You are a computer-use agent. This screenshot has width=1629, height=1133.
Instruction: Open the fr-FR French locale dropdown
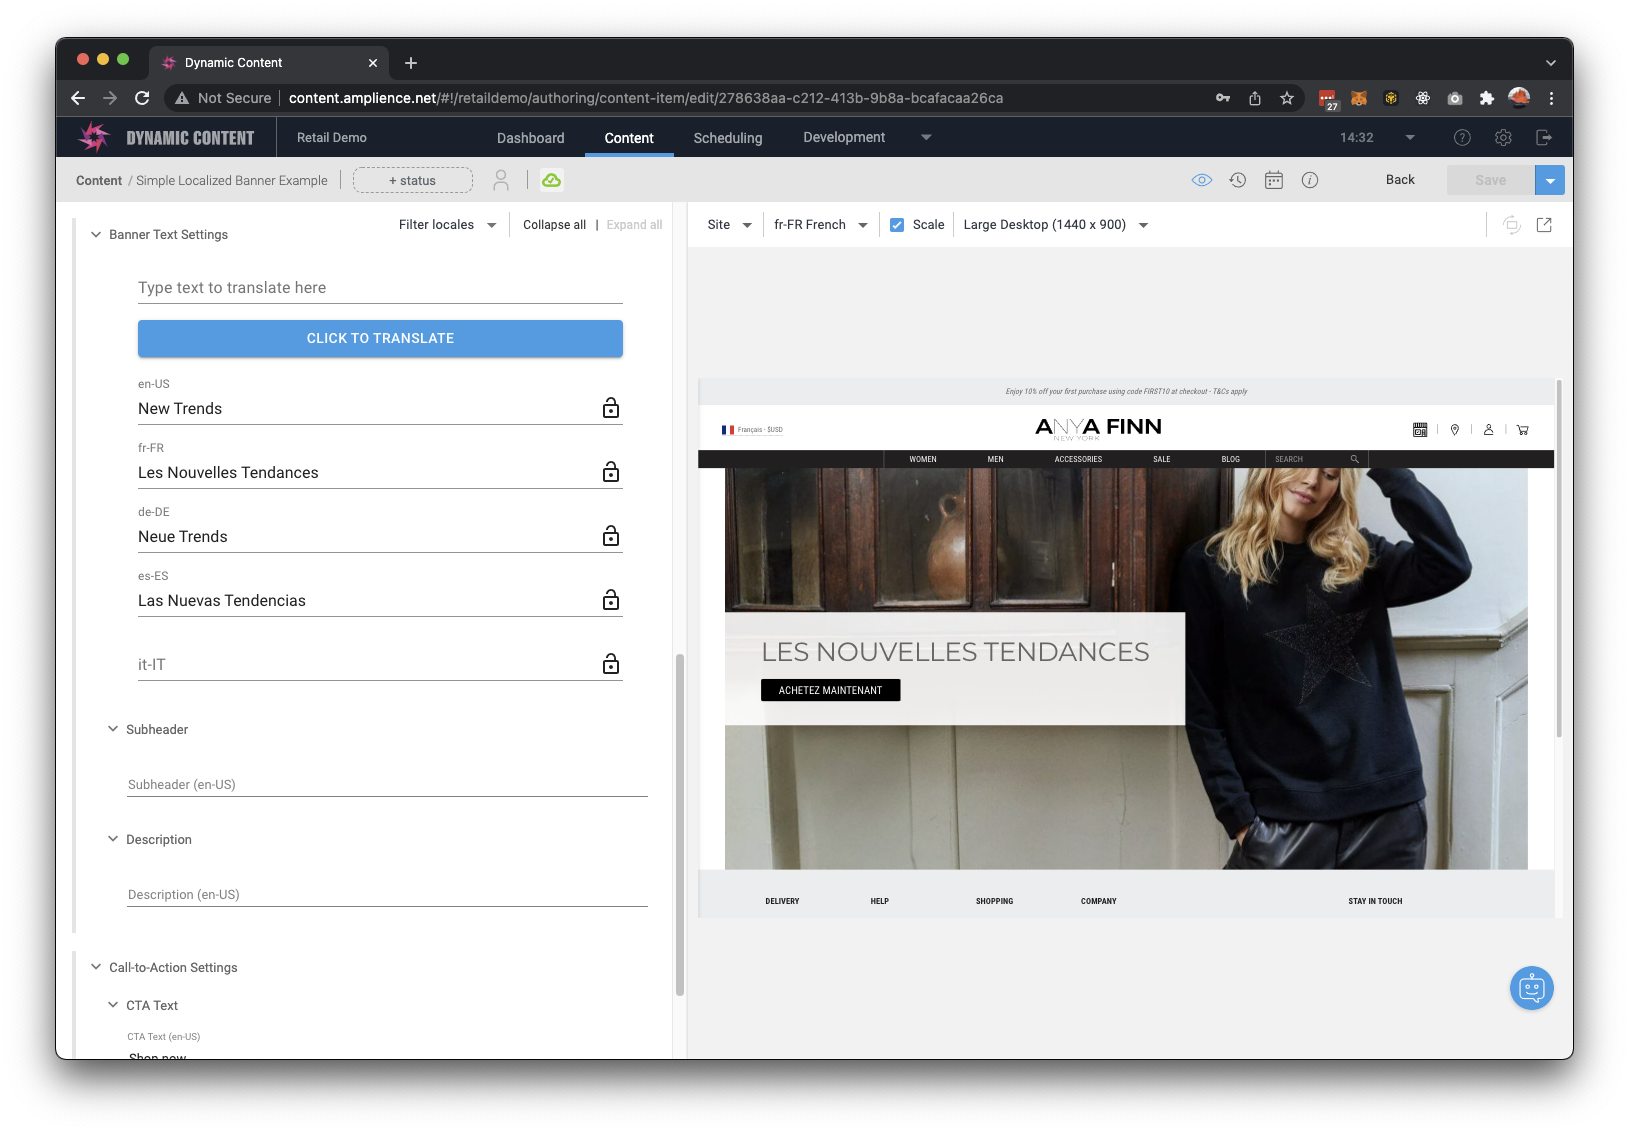click(x=820, y=225)
